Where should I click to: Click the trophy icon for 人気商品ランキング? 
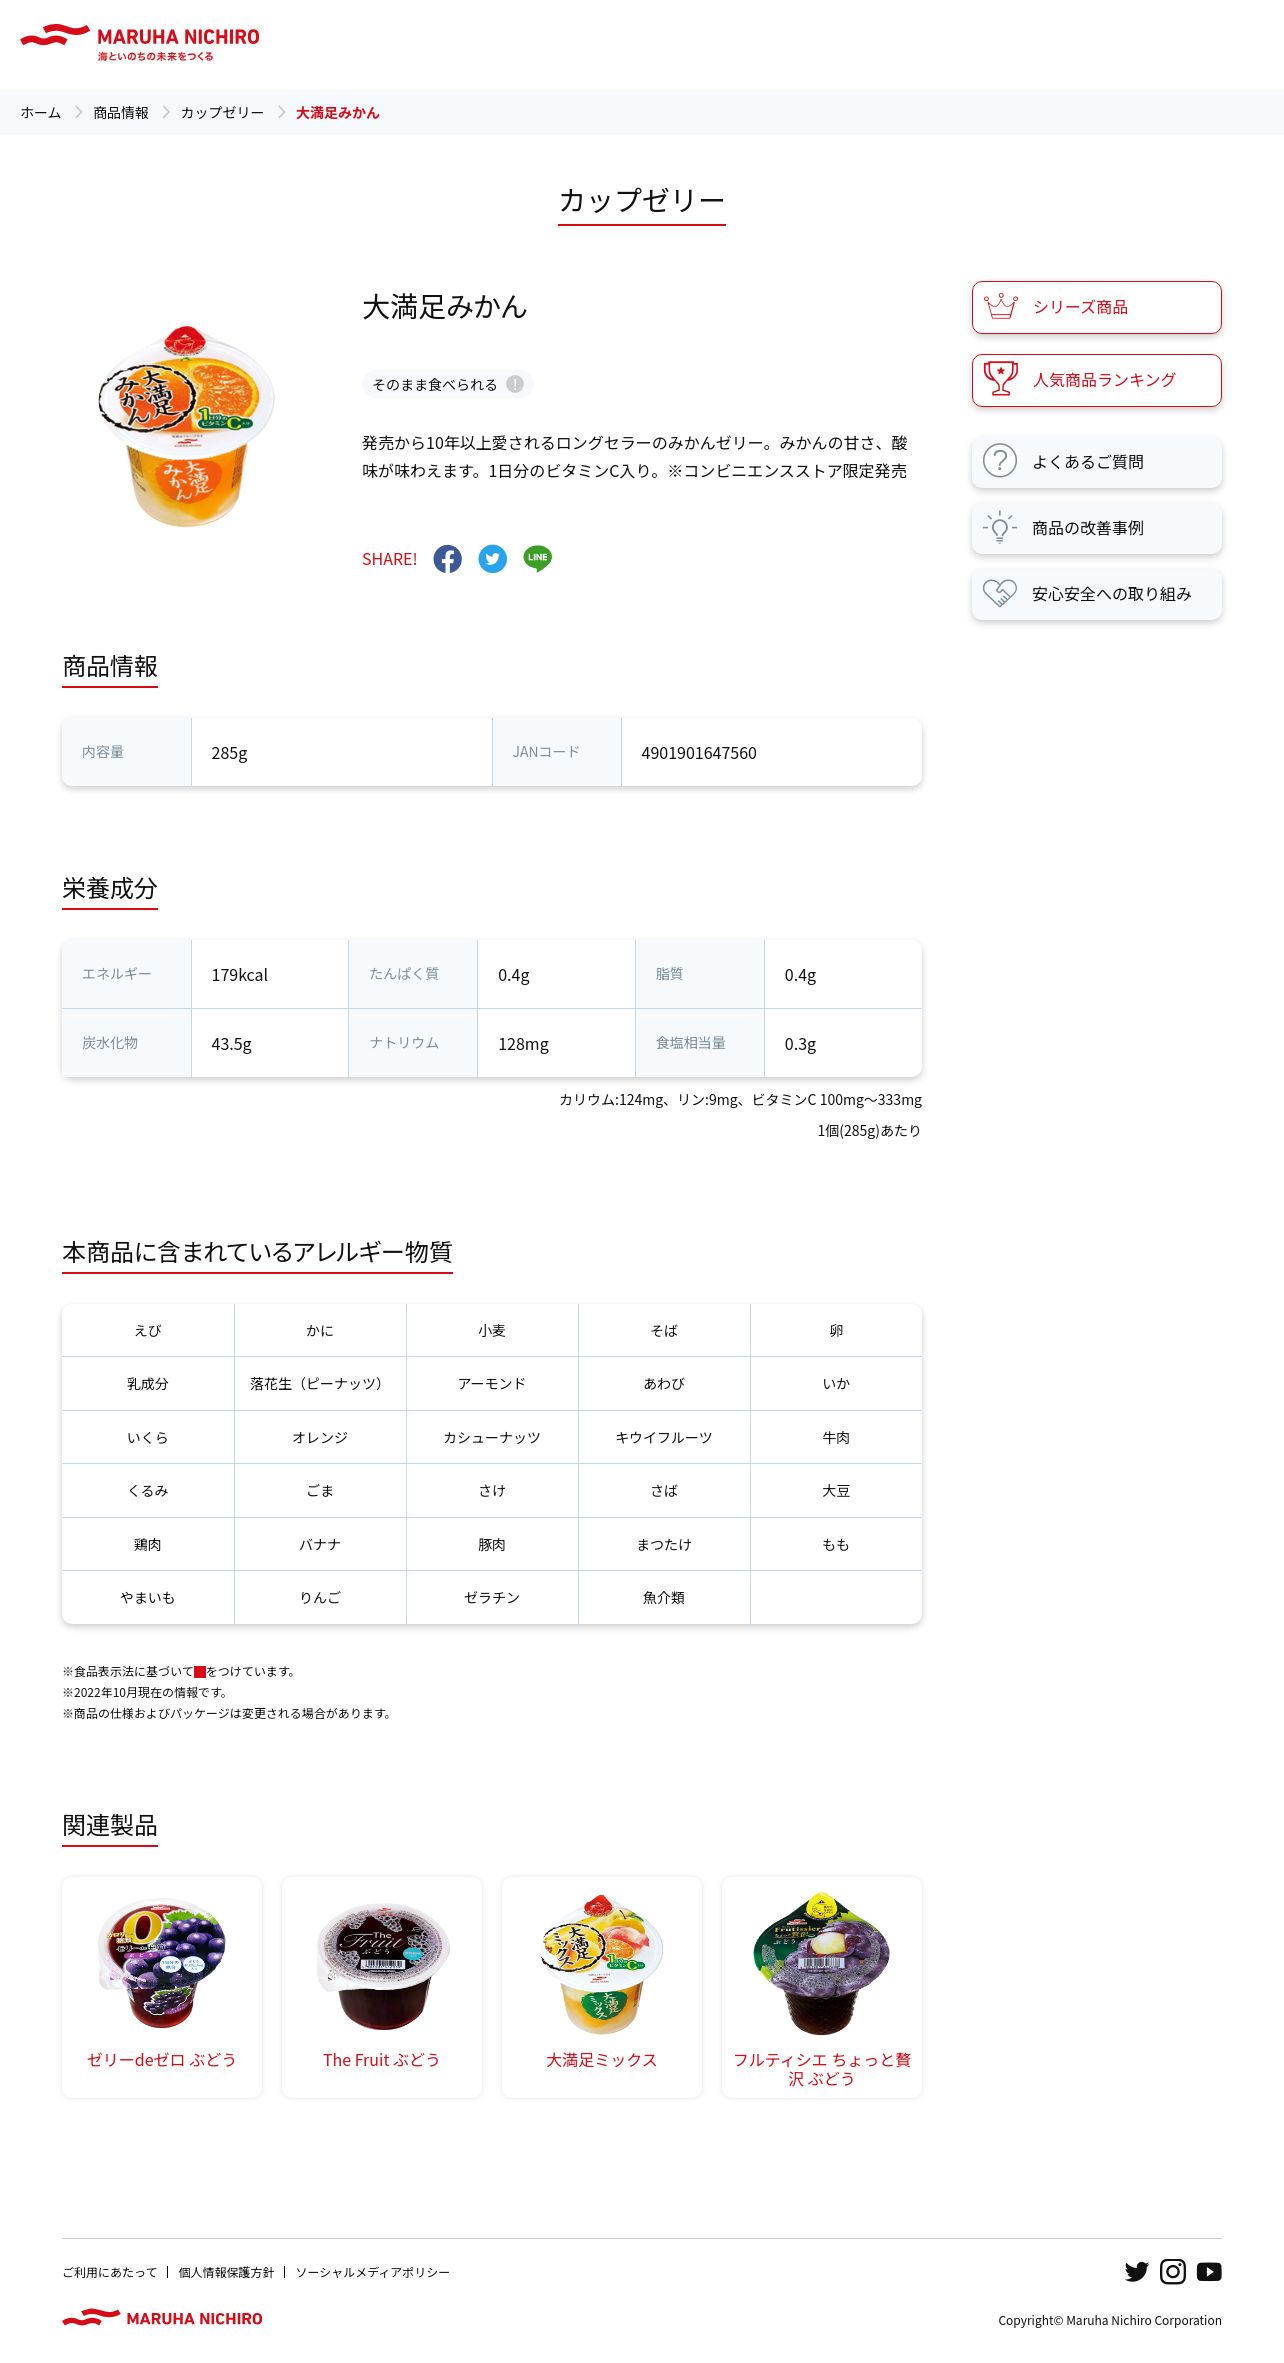[1000, 380]
